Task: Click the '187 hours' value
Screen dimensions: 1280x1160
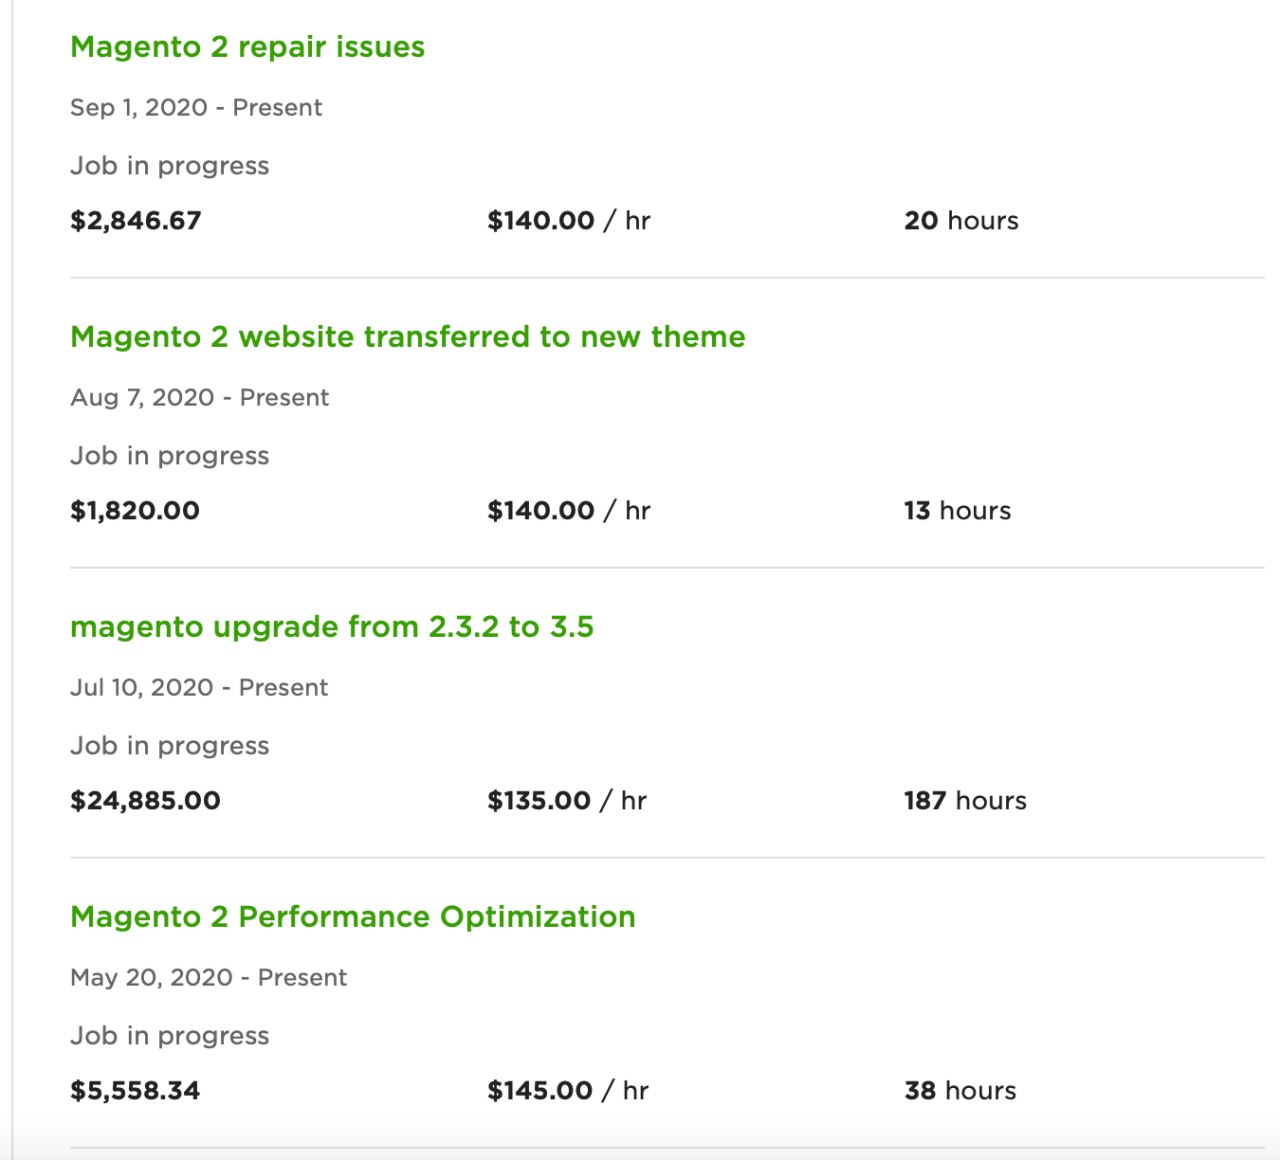Action: click(965, 801)
